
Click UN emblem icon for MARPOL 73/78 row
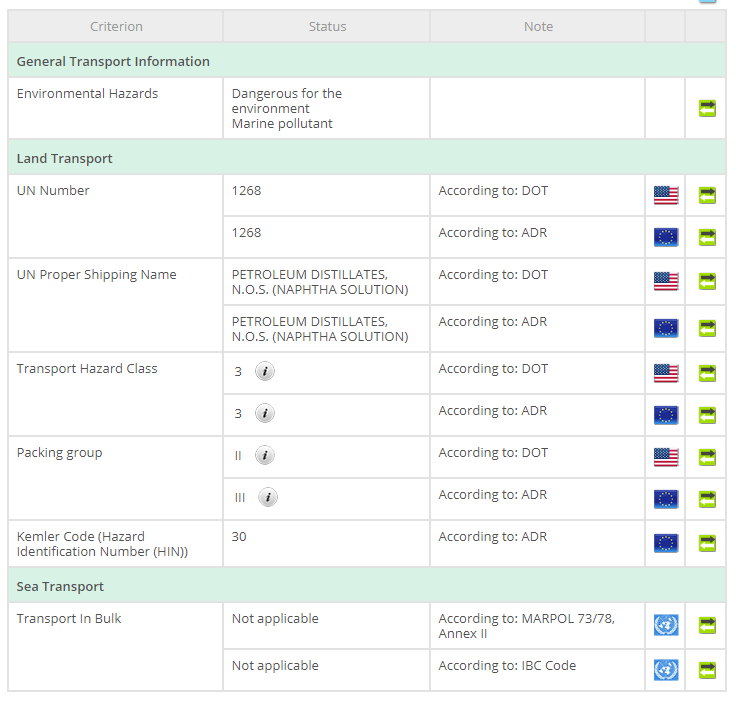tap(665, 625)
